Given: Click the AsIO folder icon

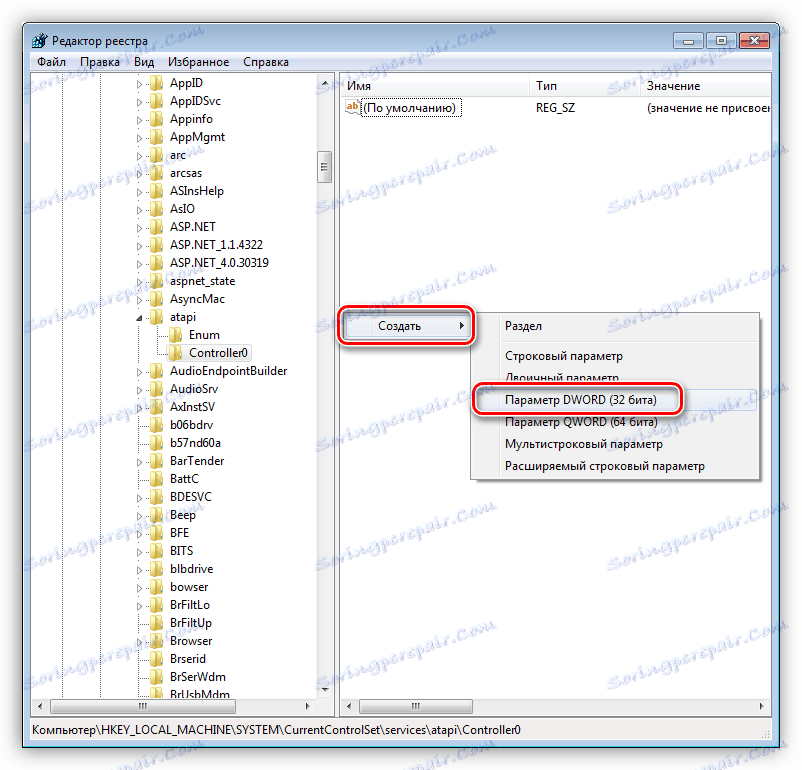Looking at the screenshot, I should pyautogui.click(x=157, y=209).
